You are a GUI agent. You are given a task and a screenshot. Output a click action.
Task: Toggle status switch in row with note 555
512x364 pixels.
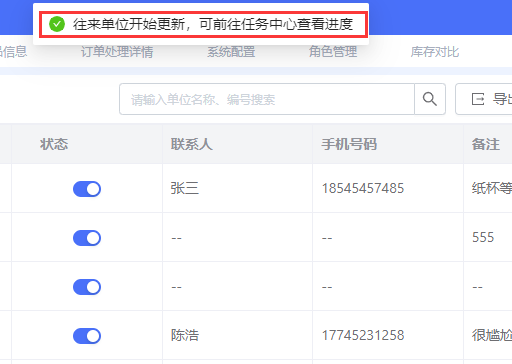[87, 238]
